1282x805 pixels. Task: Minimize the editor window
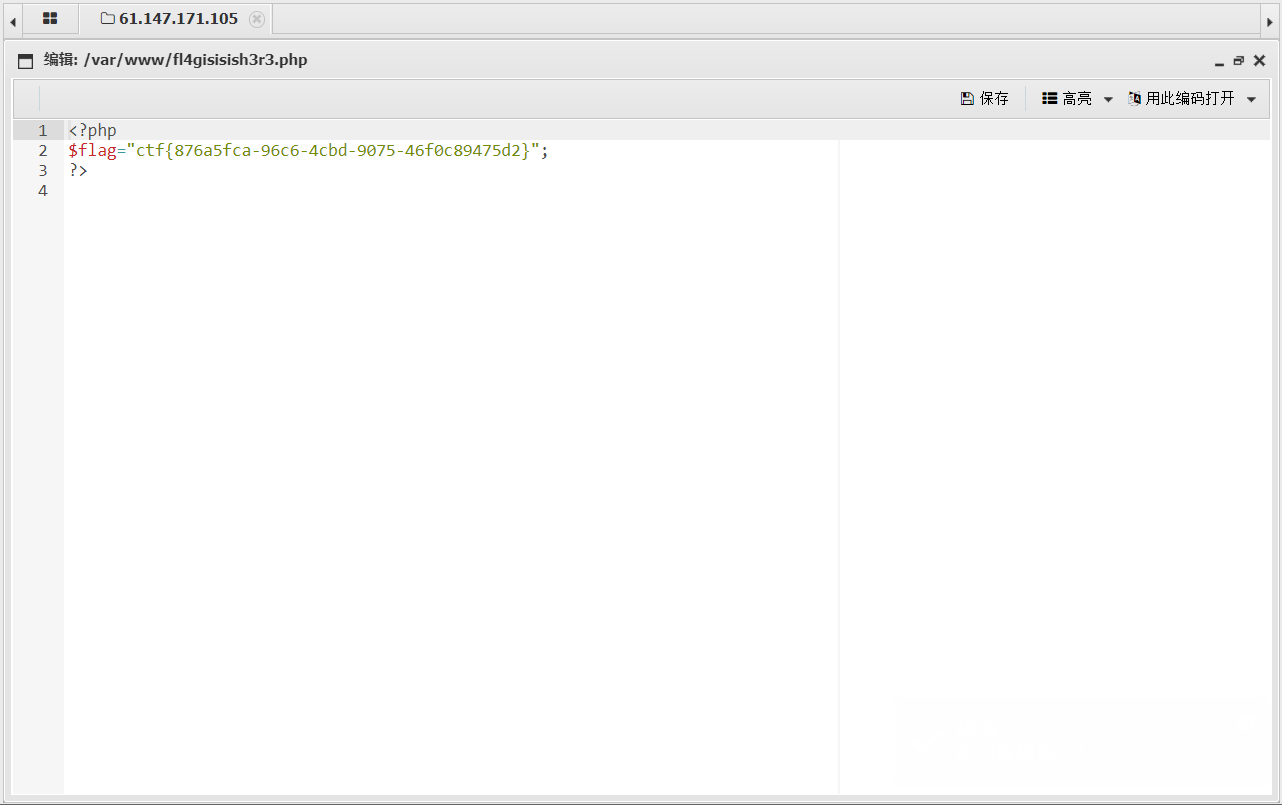pos(1219,62)
